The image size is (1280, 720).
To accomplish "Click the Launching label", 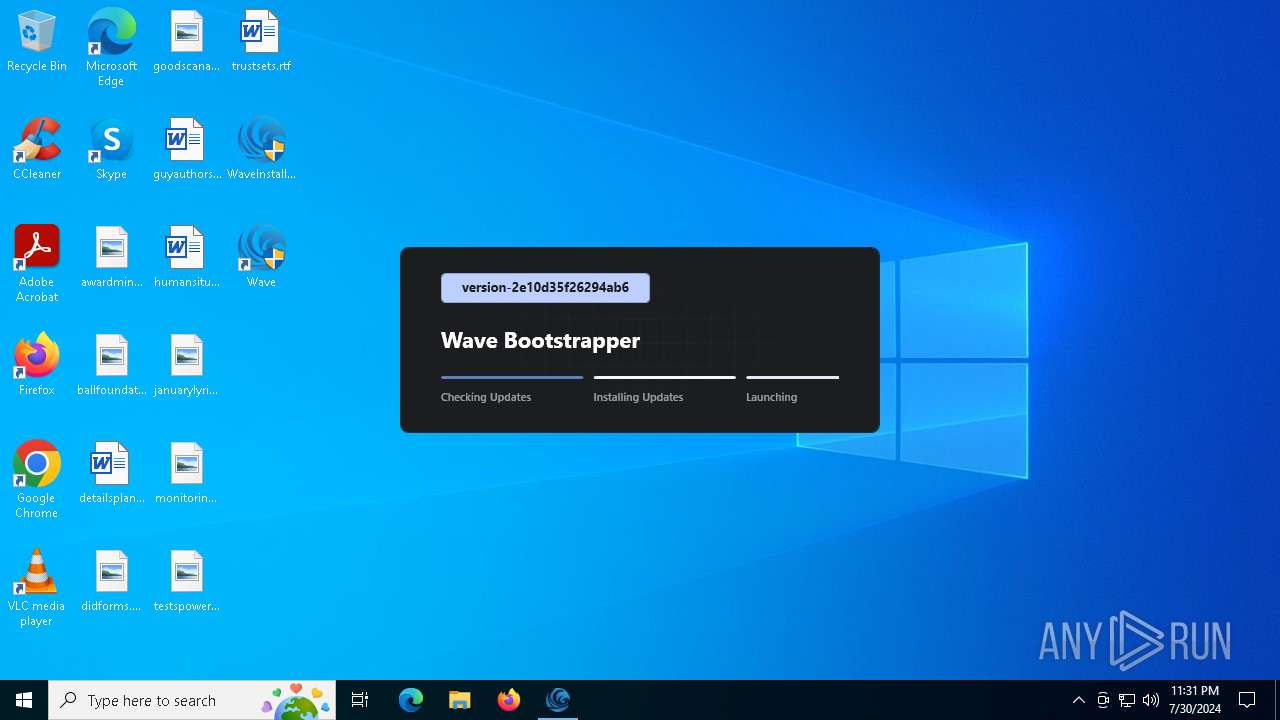I will click(x=771, y=397).
